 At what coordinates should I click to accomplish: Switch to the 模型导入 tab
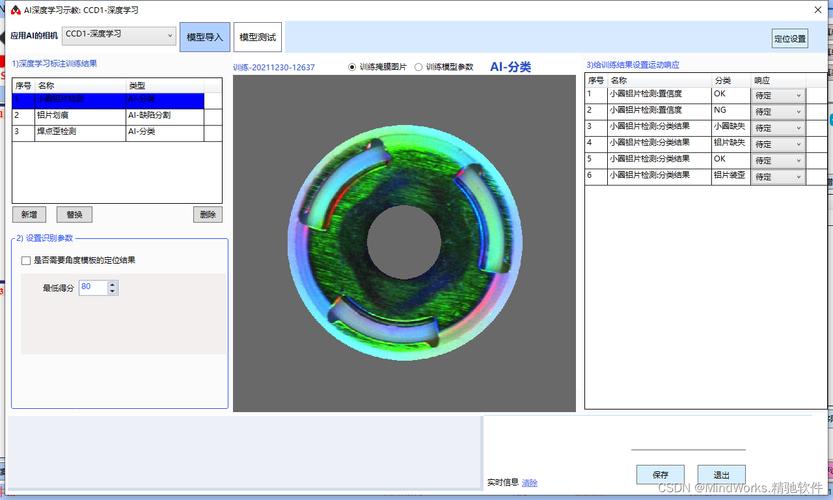pyautogui.click(x=205, y=37)
